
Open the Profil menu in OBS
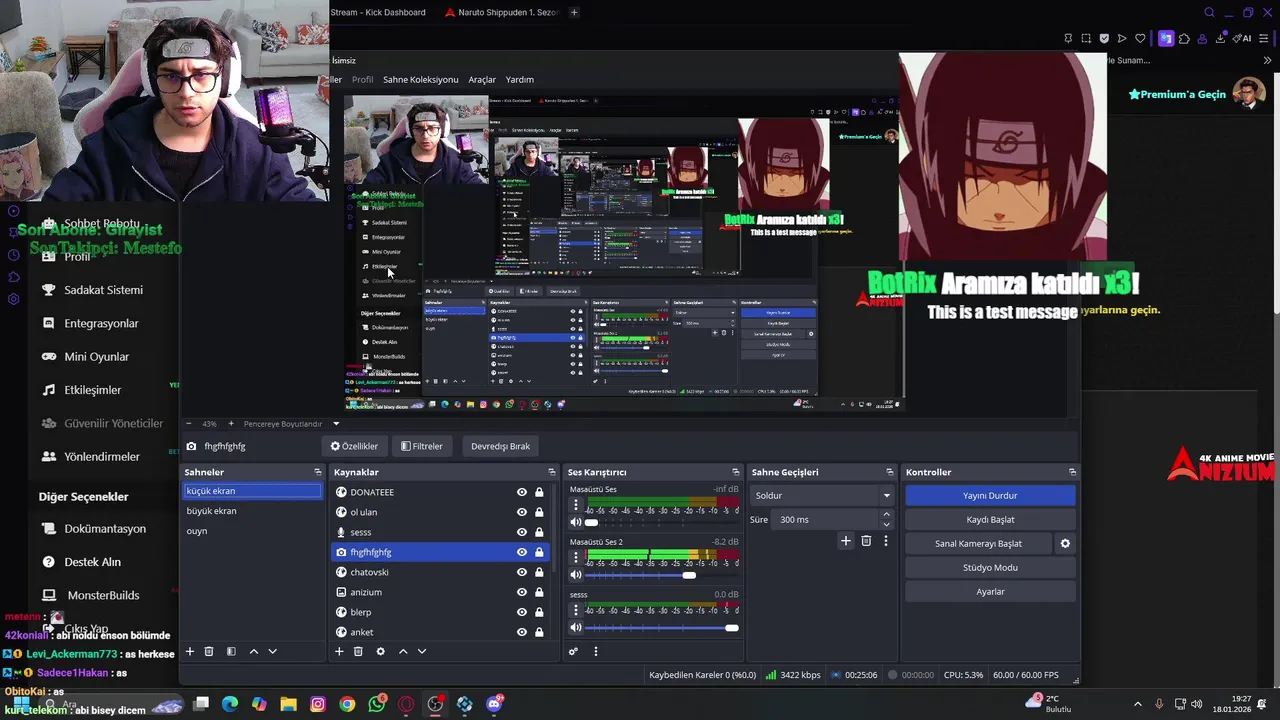[x=362, y=80]
